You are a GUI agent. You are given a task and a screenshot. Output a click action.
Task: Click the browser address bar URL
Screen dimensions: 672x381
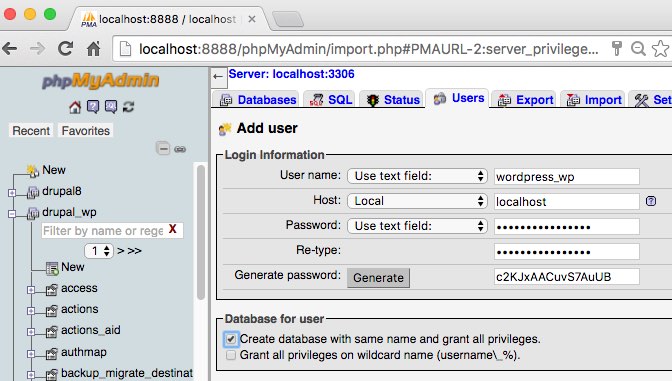coord(369,49)
